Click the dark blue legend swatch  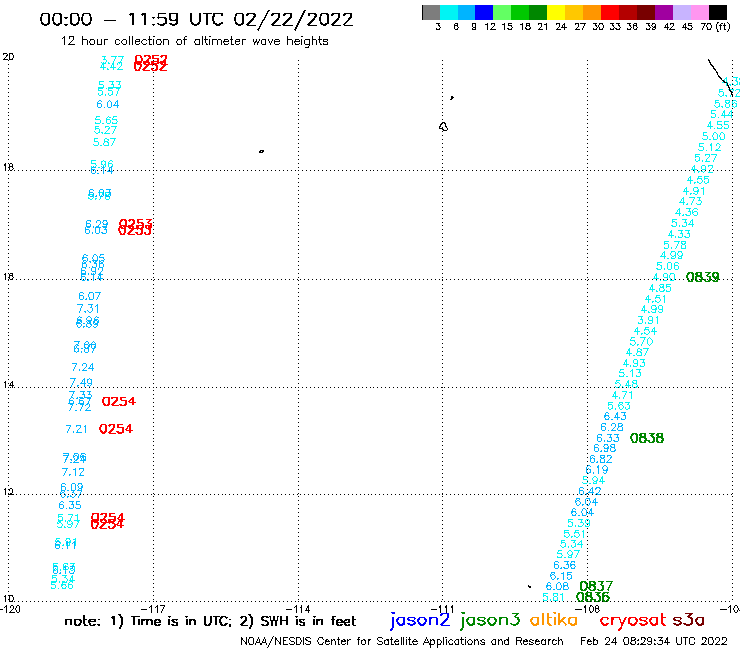pyautogui.click(x=484, y=12)
